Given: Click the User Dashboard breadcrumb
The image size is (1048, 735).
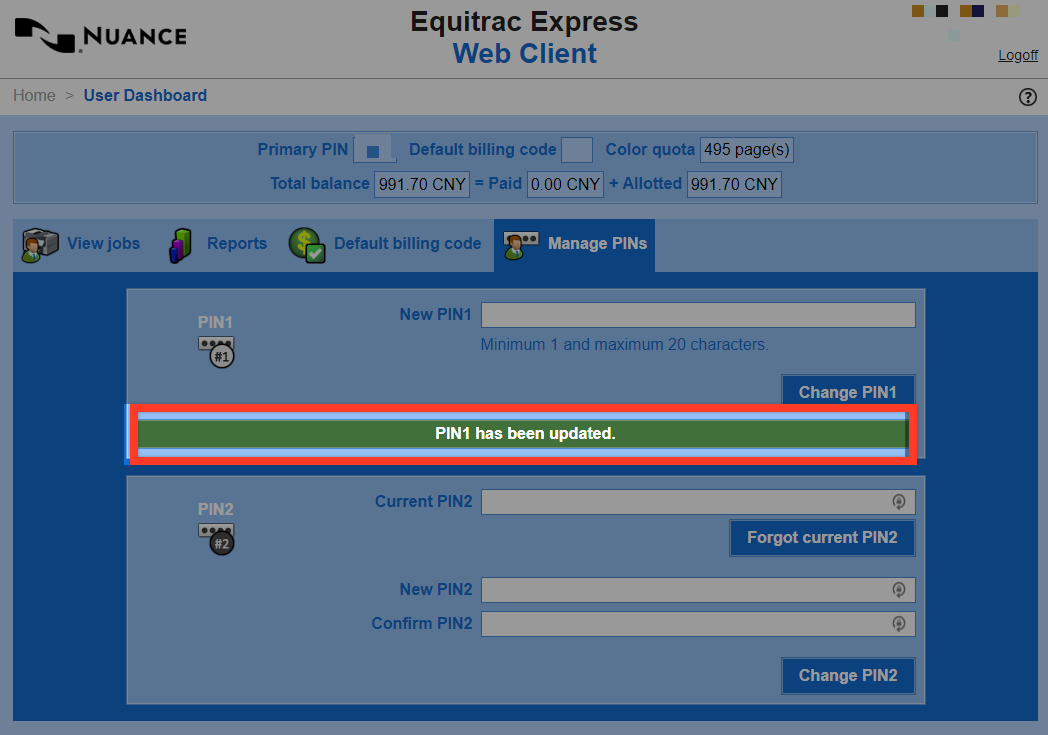Looking at the screenshot, I should click(145, 96).
